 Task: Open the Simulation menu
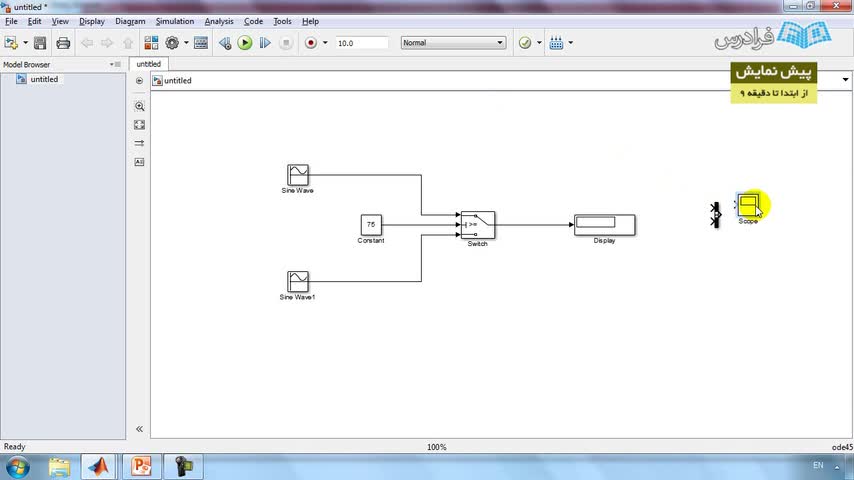click(174, 21)
